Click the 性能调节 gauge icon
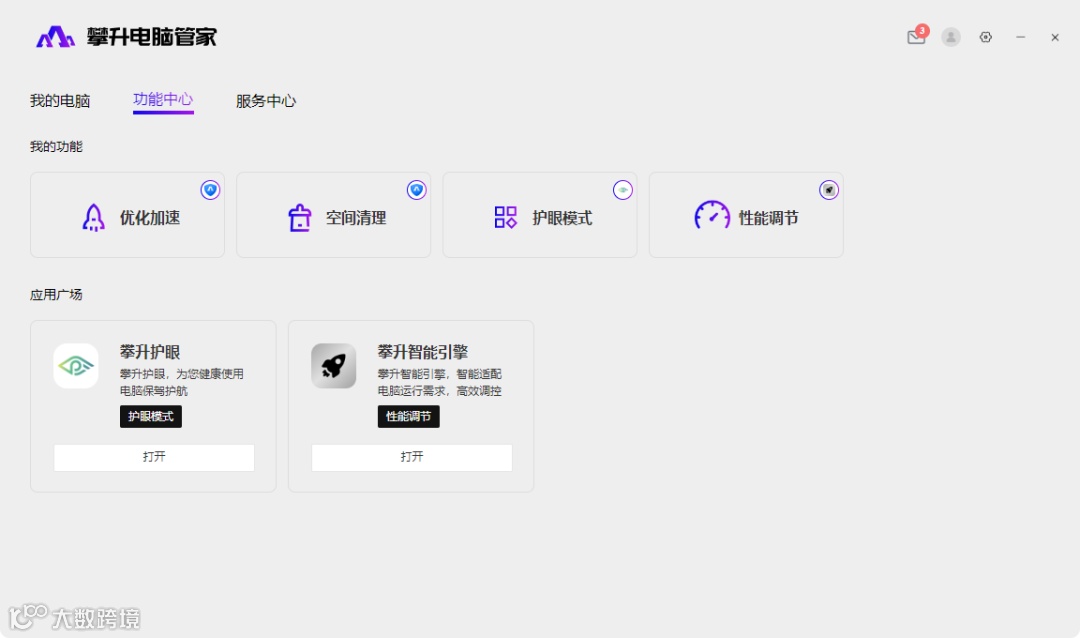1080x638 pixels. [712, 216]
